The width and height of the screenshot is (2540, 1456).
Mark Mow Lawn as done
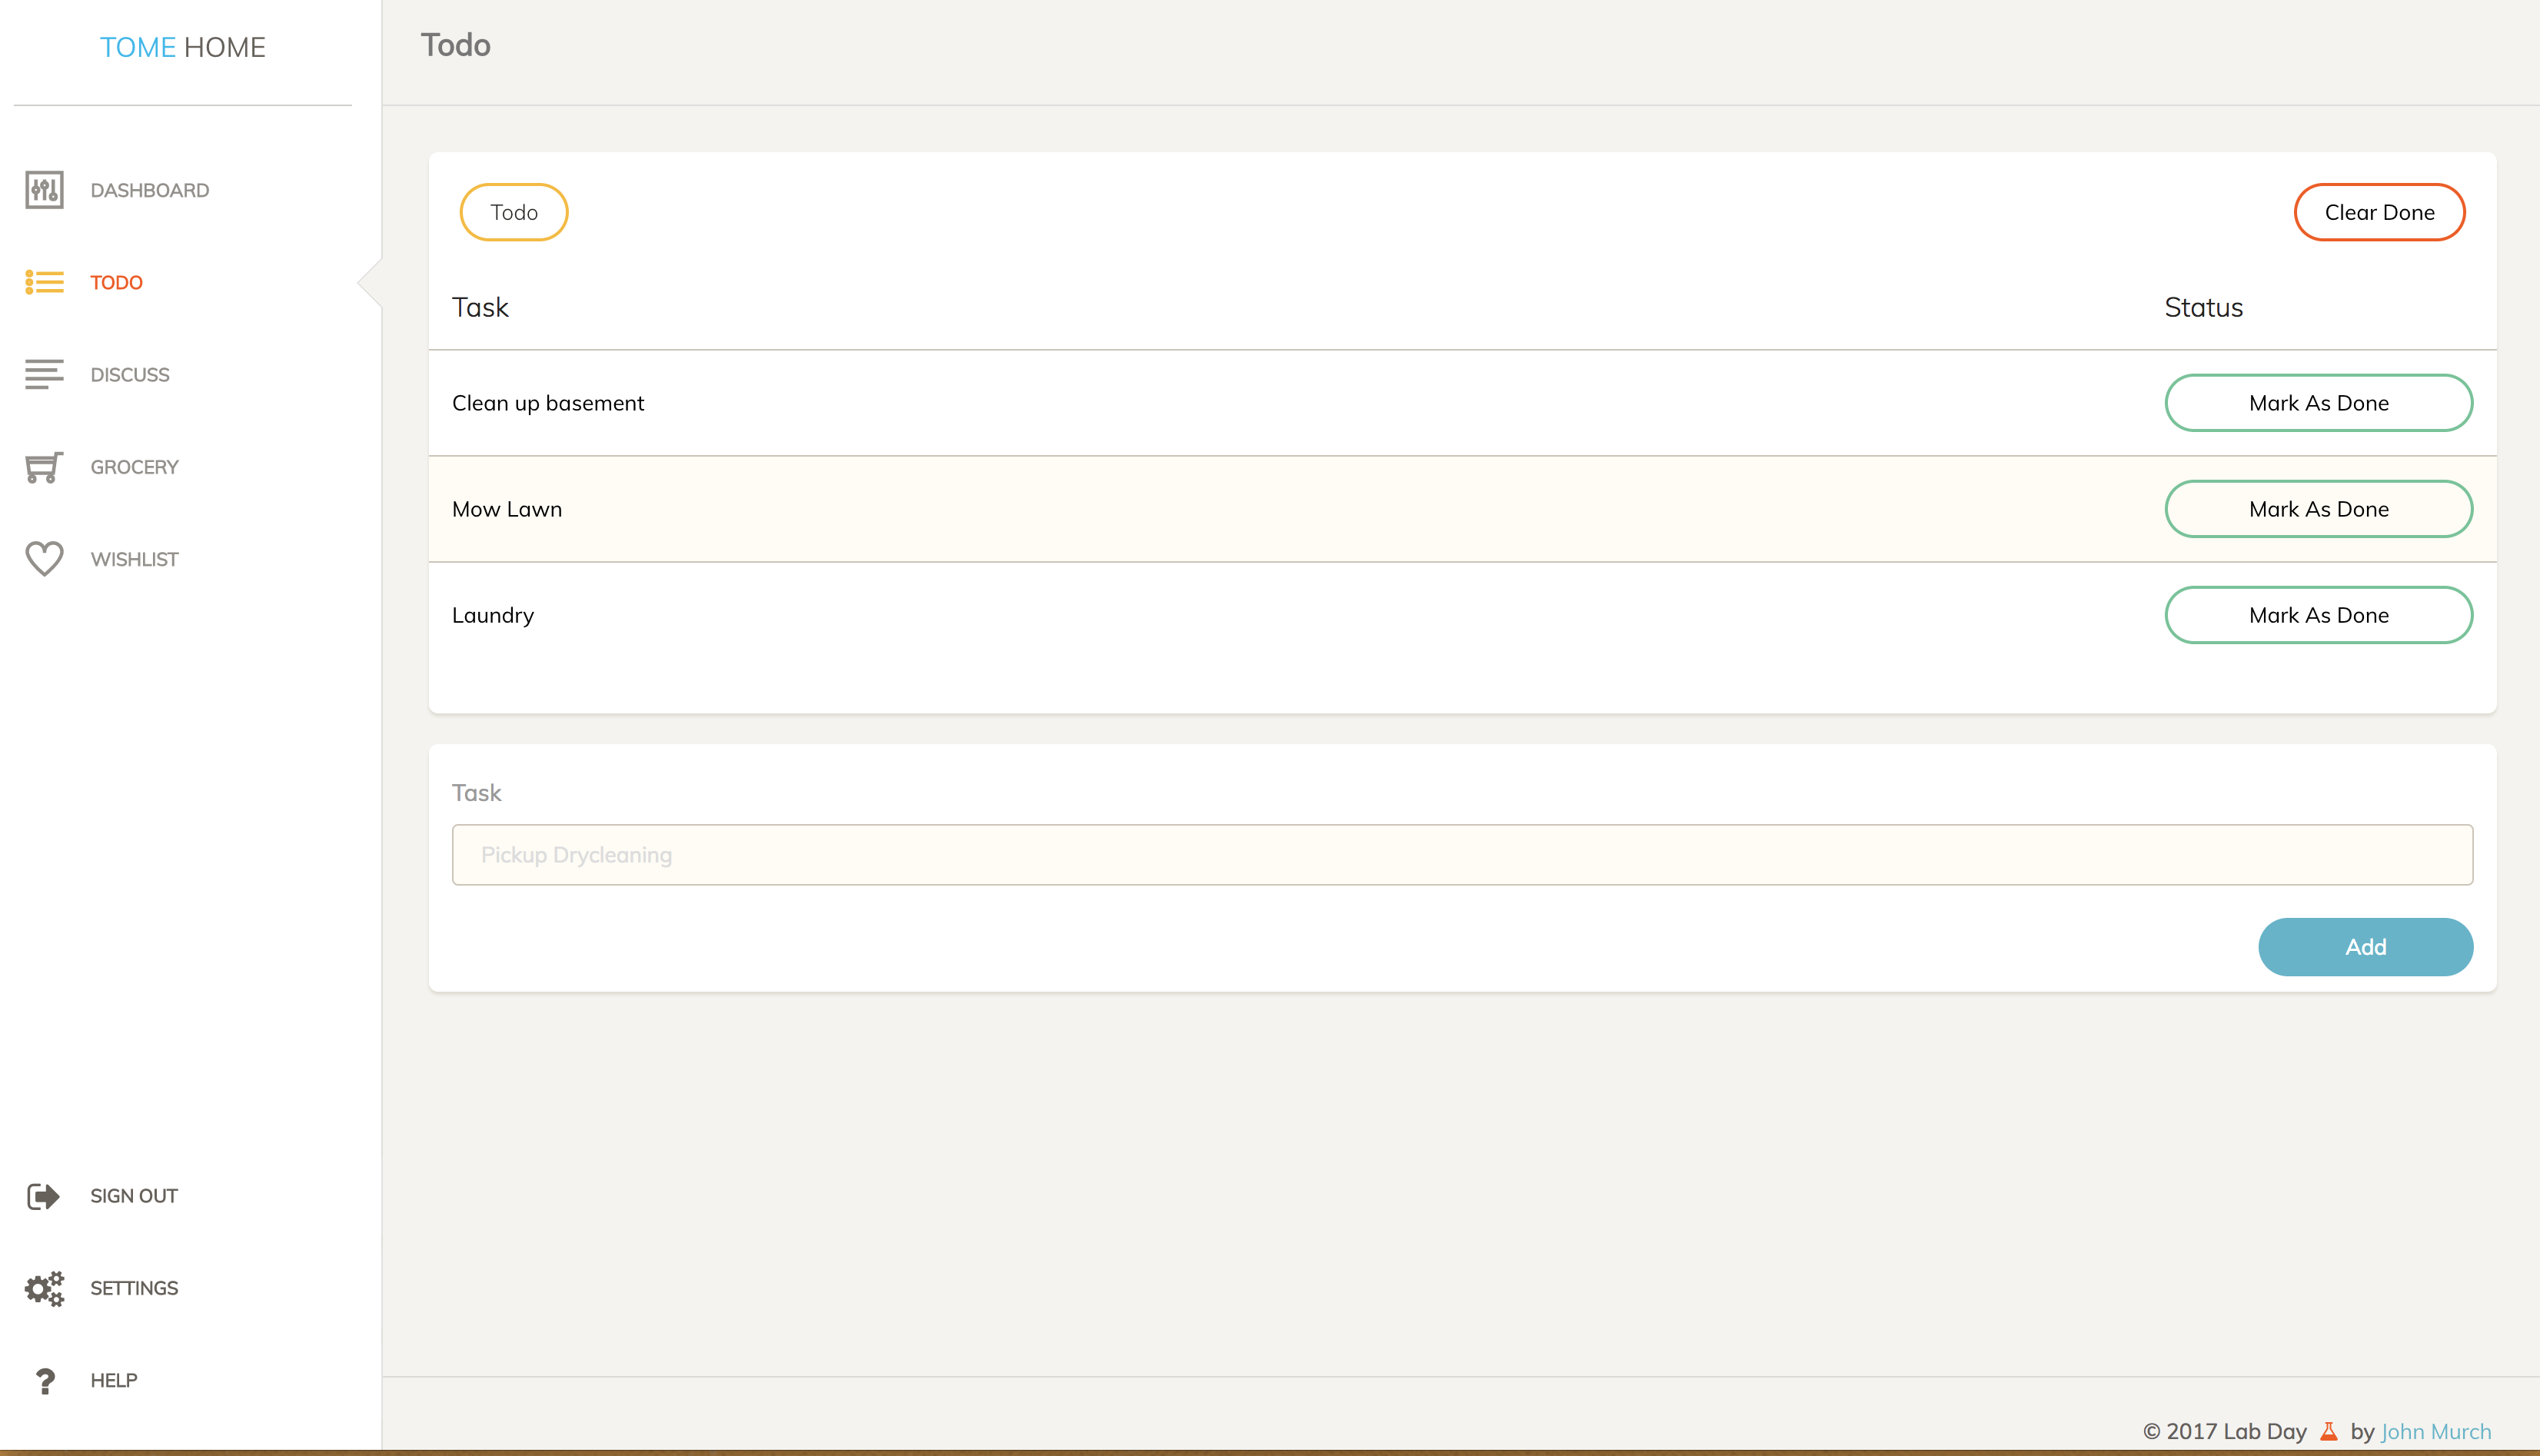pos(2318,509)
